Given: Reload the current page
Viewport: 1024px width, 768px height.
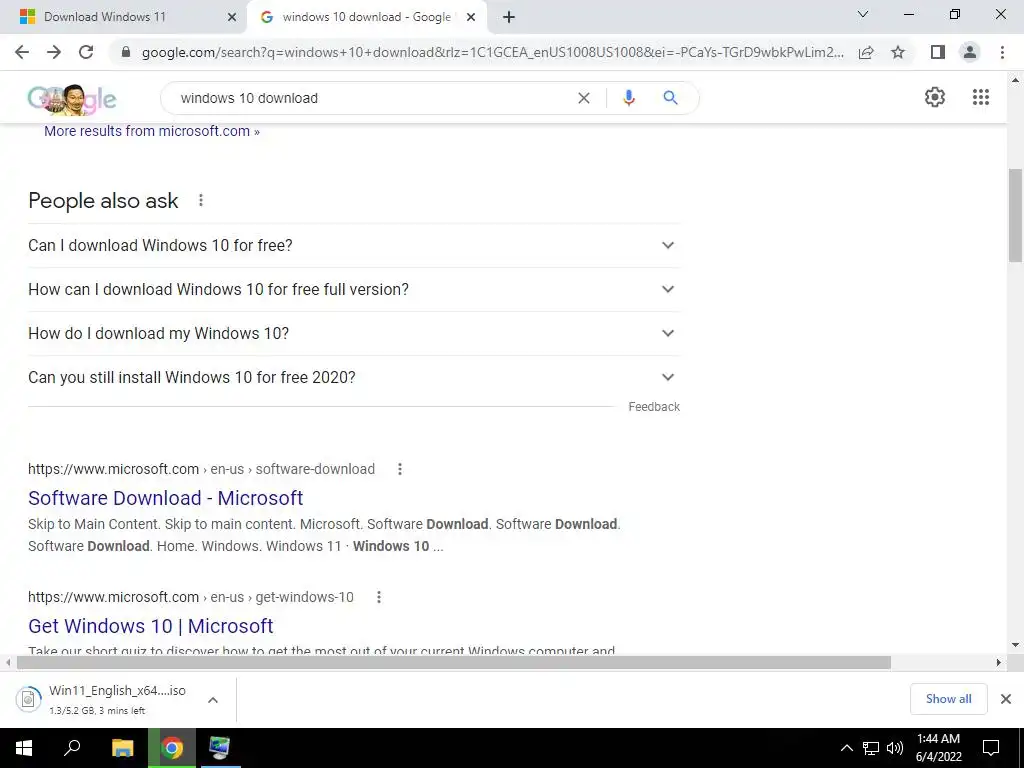Looking at the screenshot, I should pos(86,52).
